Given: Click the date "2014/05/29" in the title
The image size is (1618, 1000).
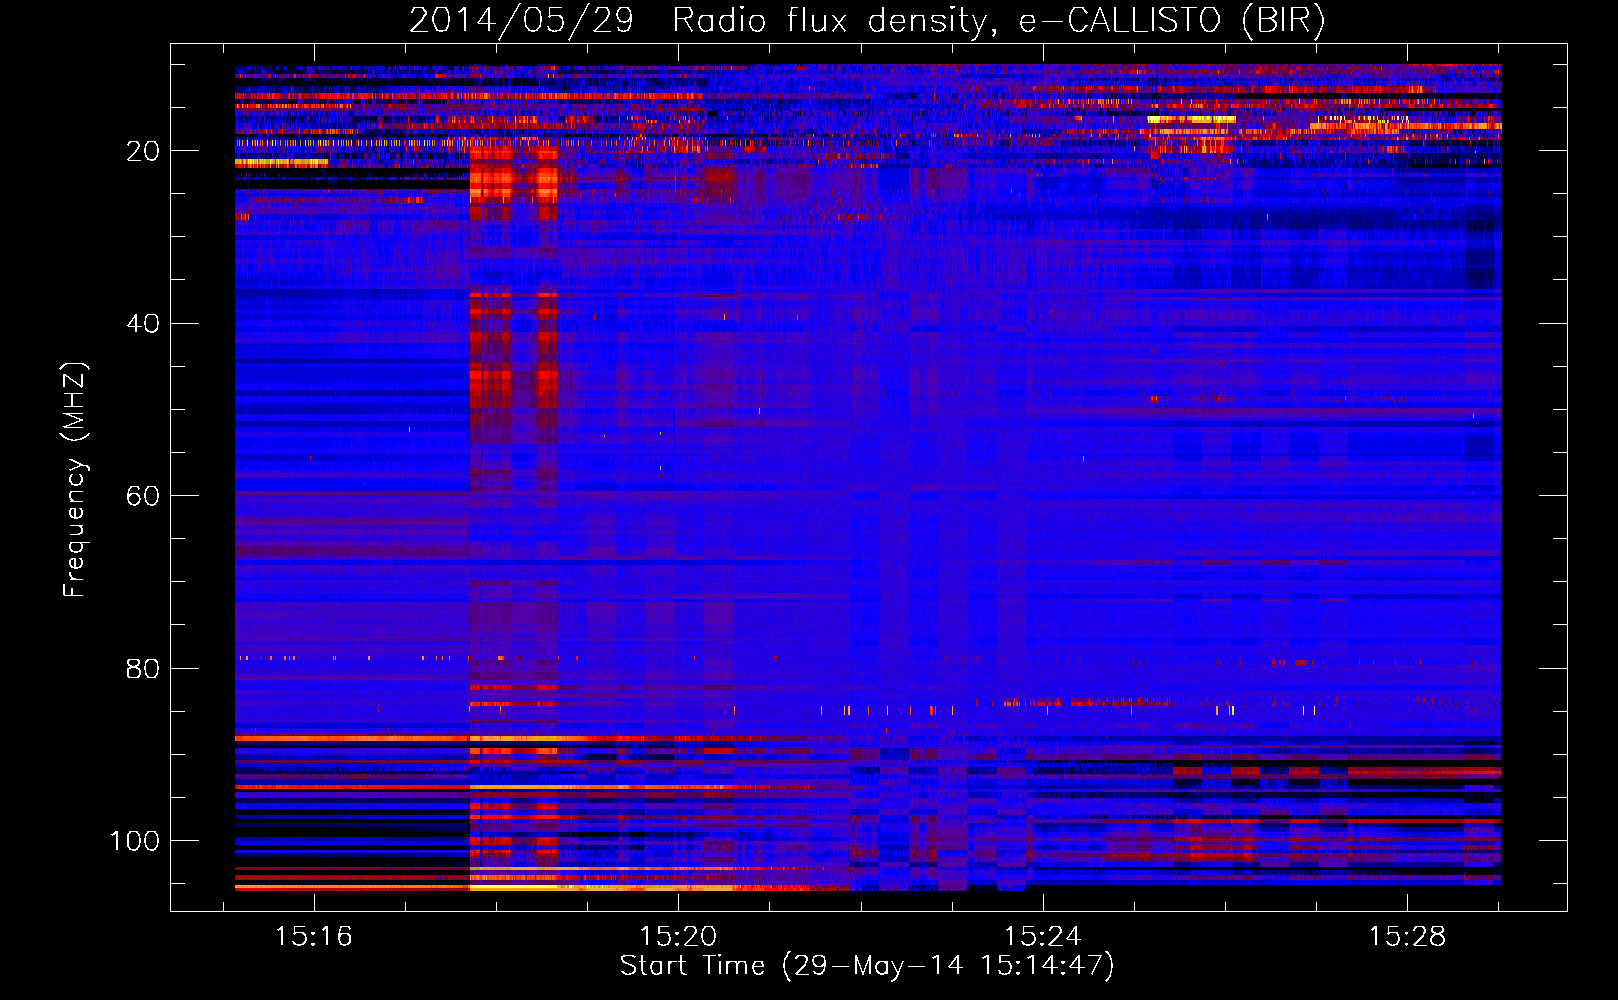Looking at the screenshot, I should click(521, 21).
